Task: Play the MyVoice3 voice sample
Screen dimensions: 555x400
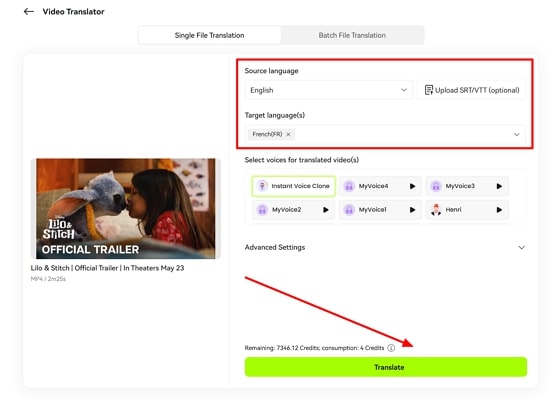Action: 499,186
